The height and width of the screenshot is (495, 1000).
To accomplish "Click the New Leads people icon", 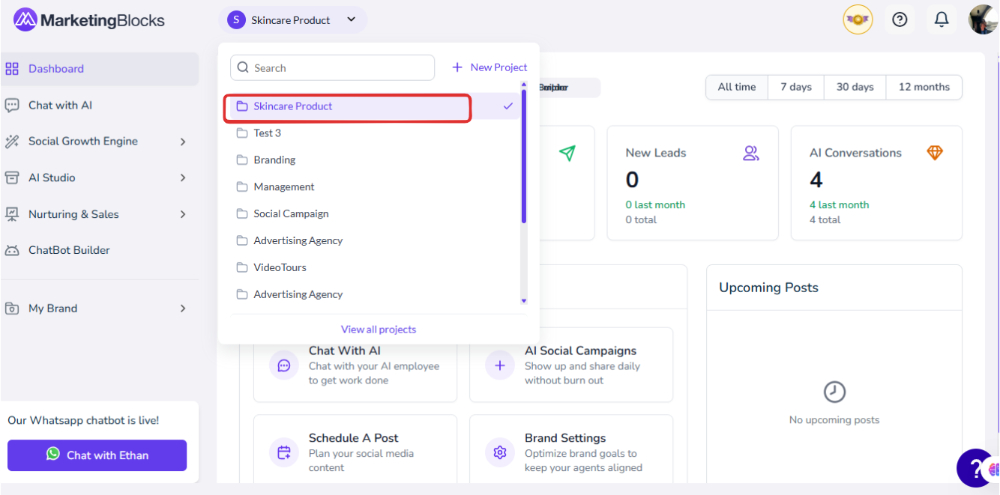I will (x=751, y=153).
